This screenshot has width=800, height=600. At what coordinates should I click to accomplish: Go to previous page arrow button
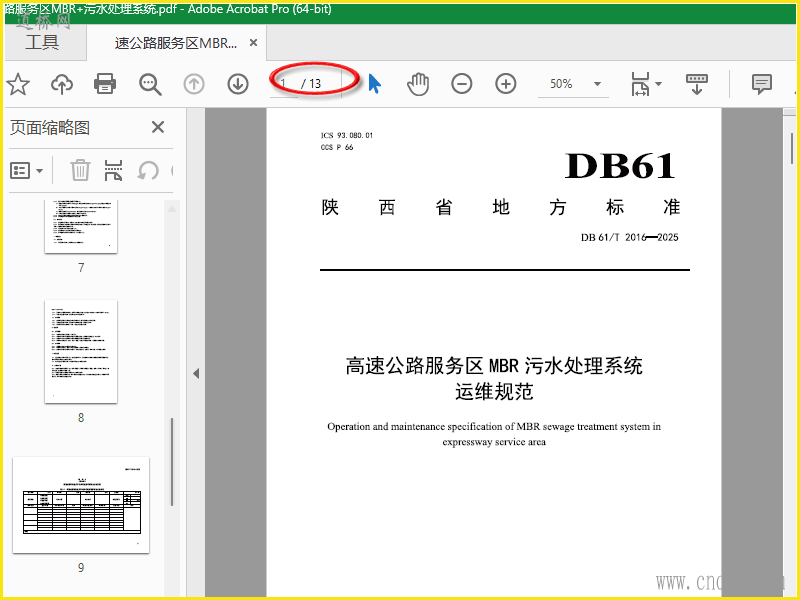tap(194, 84)
